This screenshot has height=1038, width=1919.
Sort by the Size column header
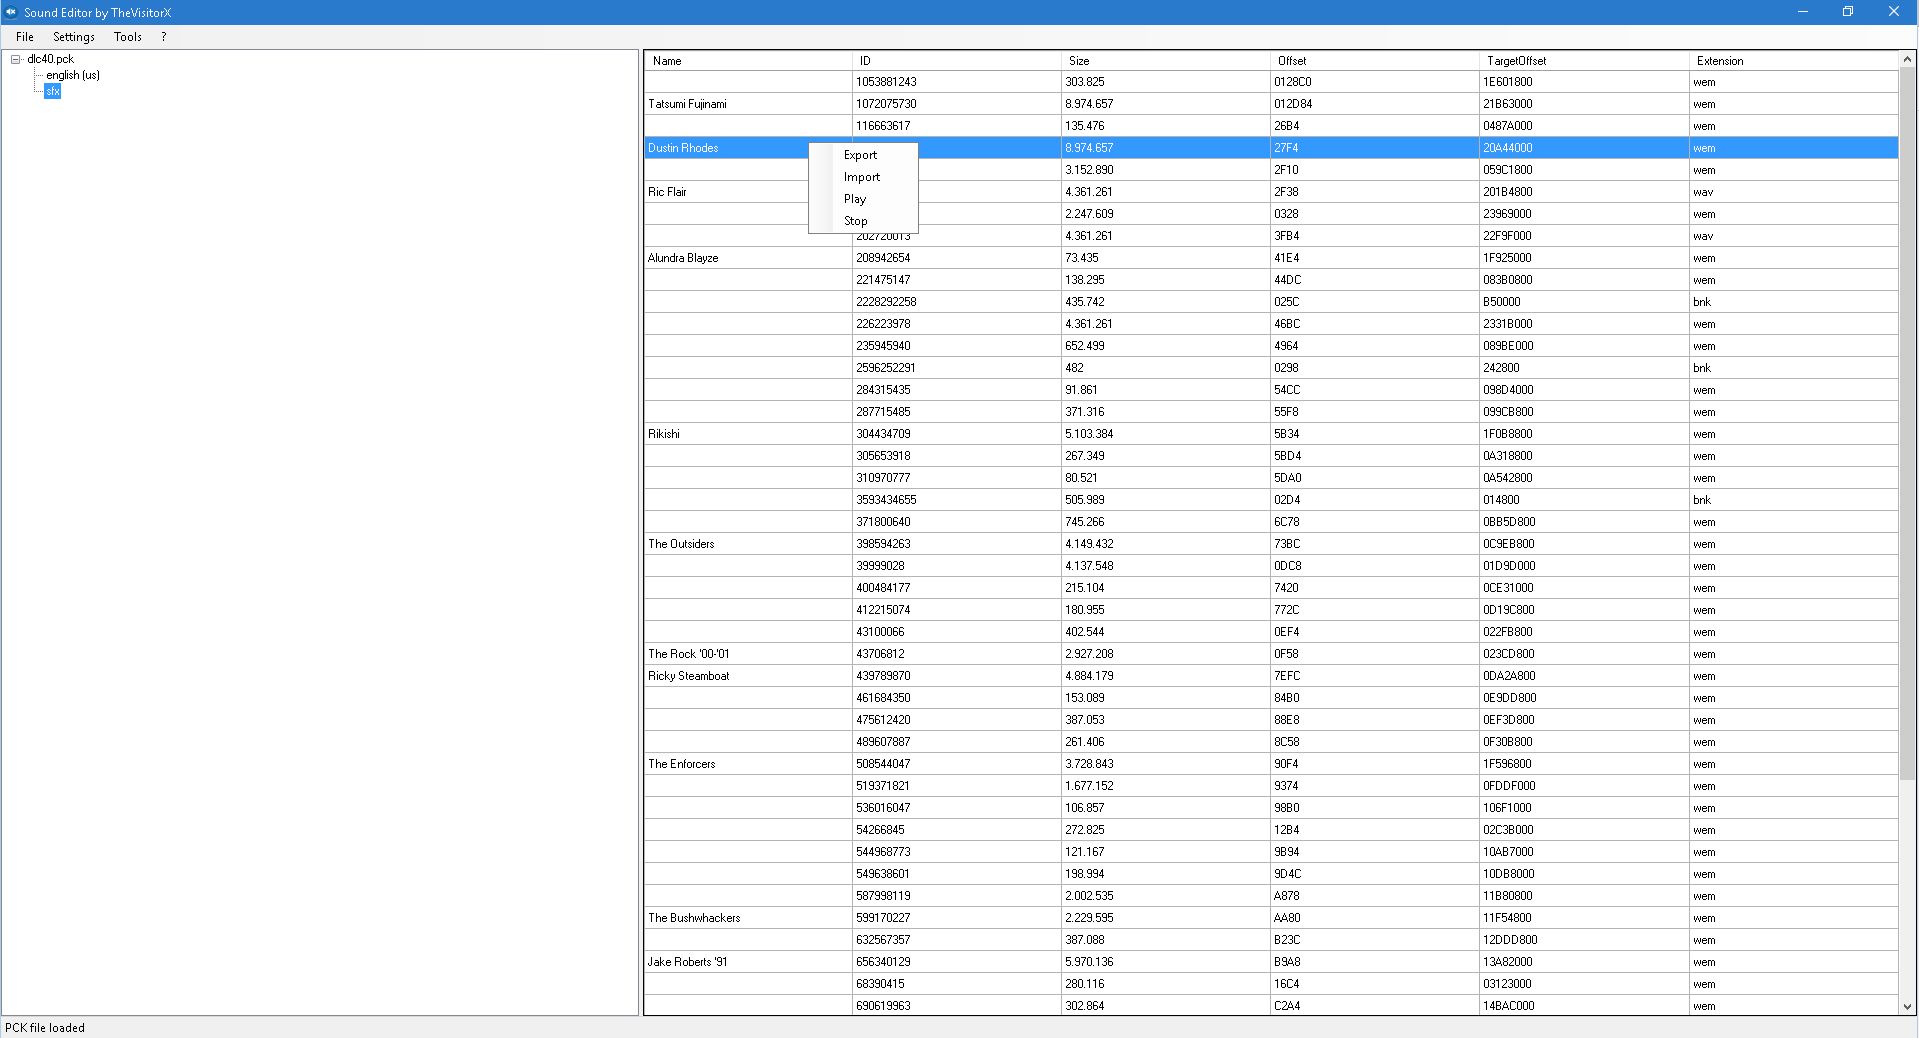tap(1166, 61)
